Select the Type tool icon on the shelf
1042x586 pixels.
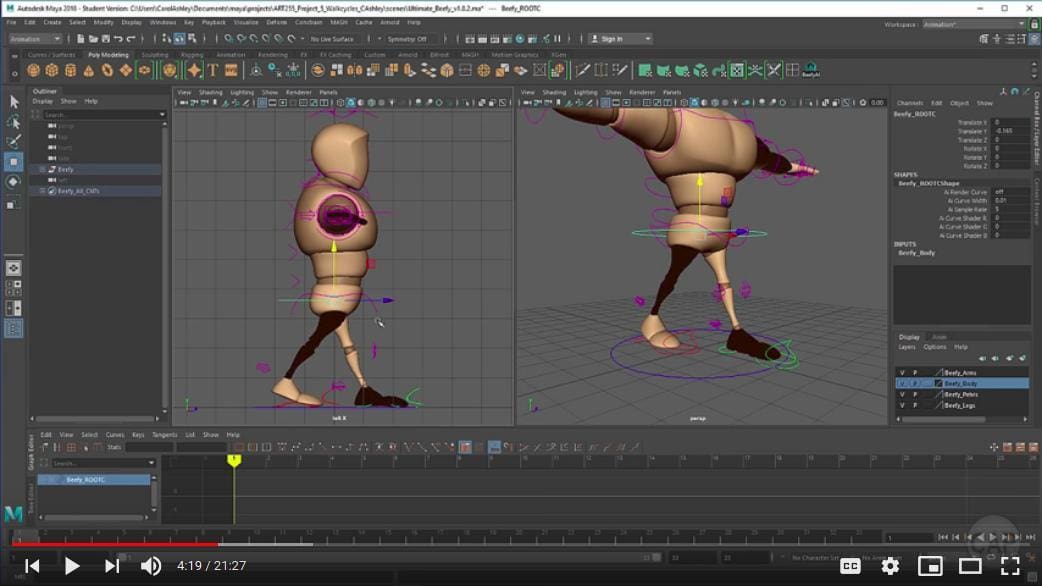coord(212,70)
